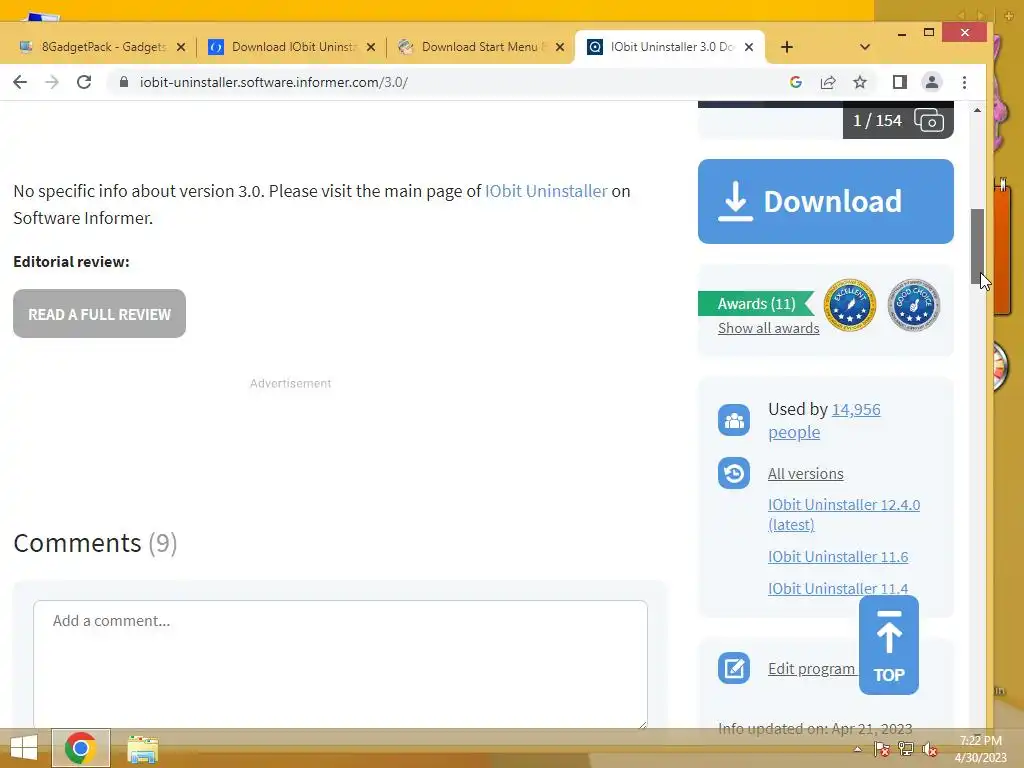This screenshot has height=768, width=1024.
Task: Click the Action Center flag tray icon
Action: tap(881, 749)
